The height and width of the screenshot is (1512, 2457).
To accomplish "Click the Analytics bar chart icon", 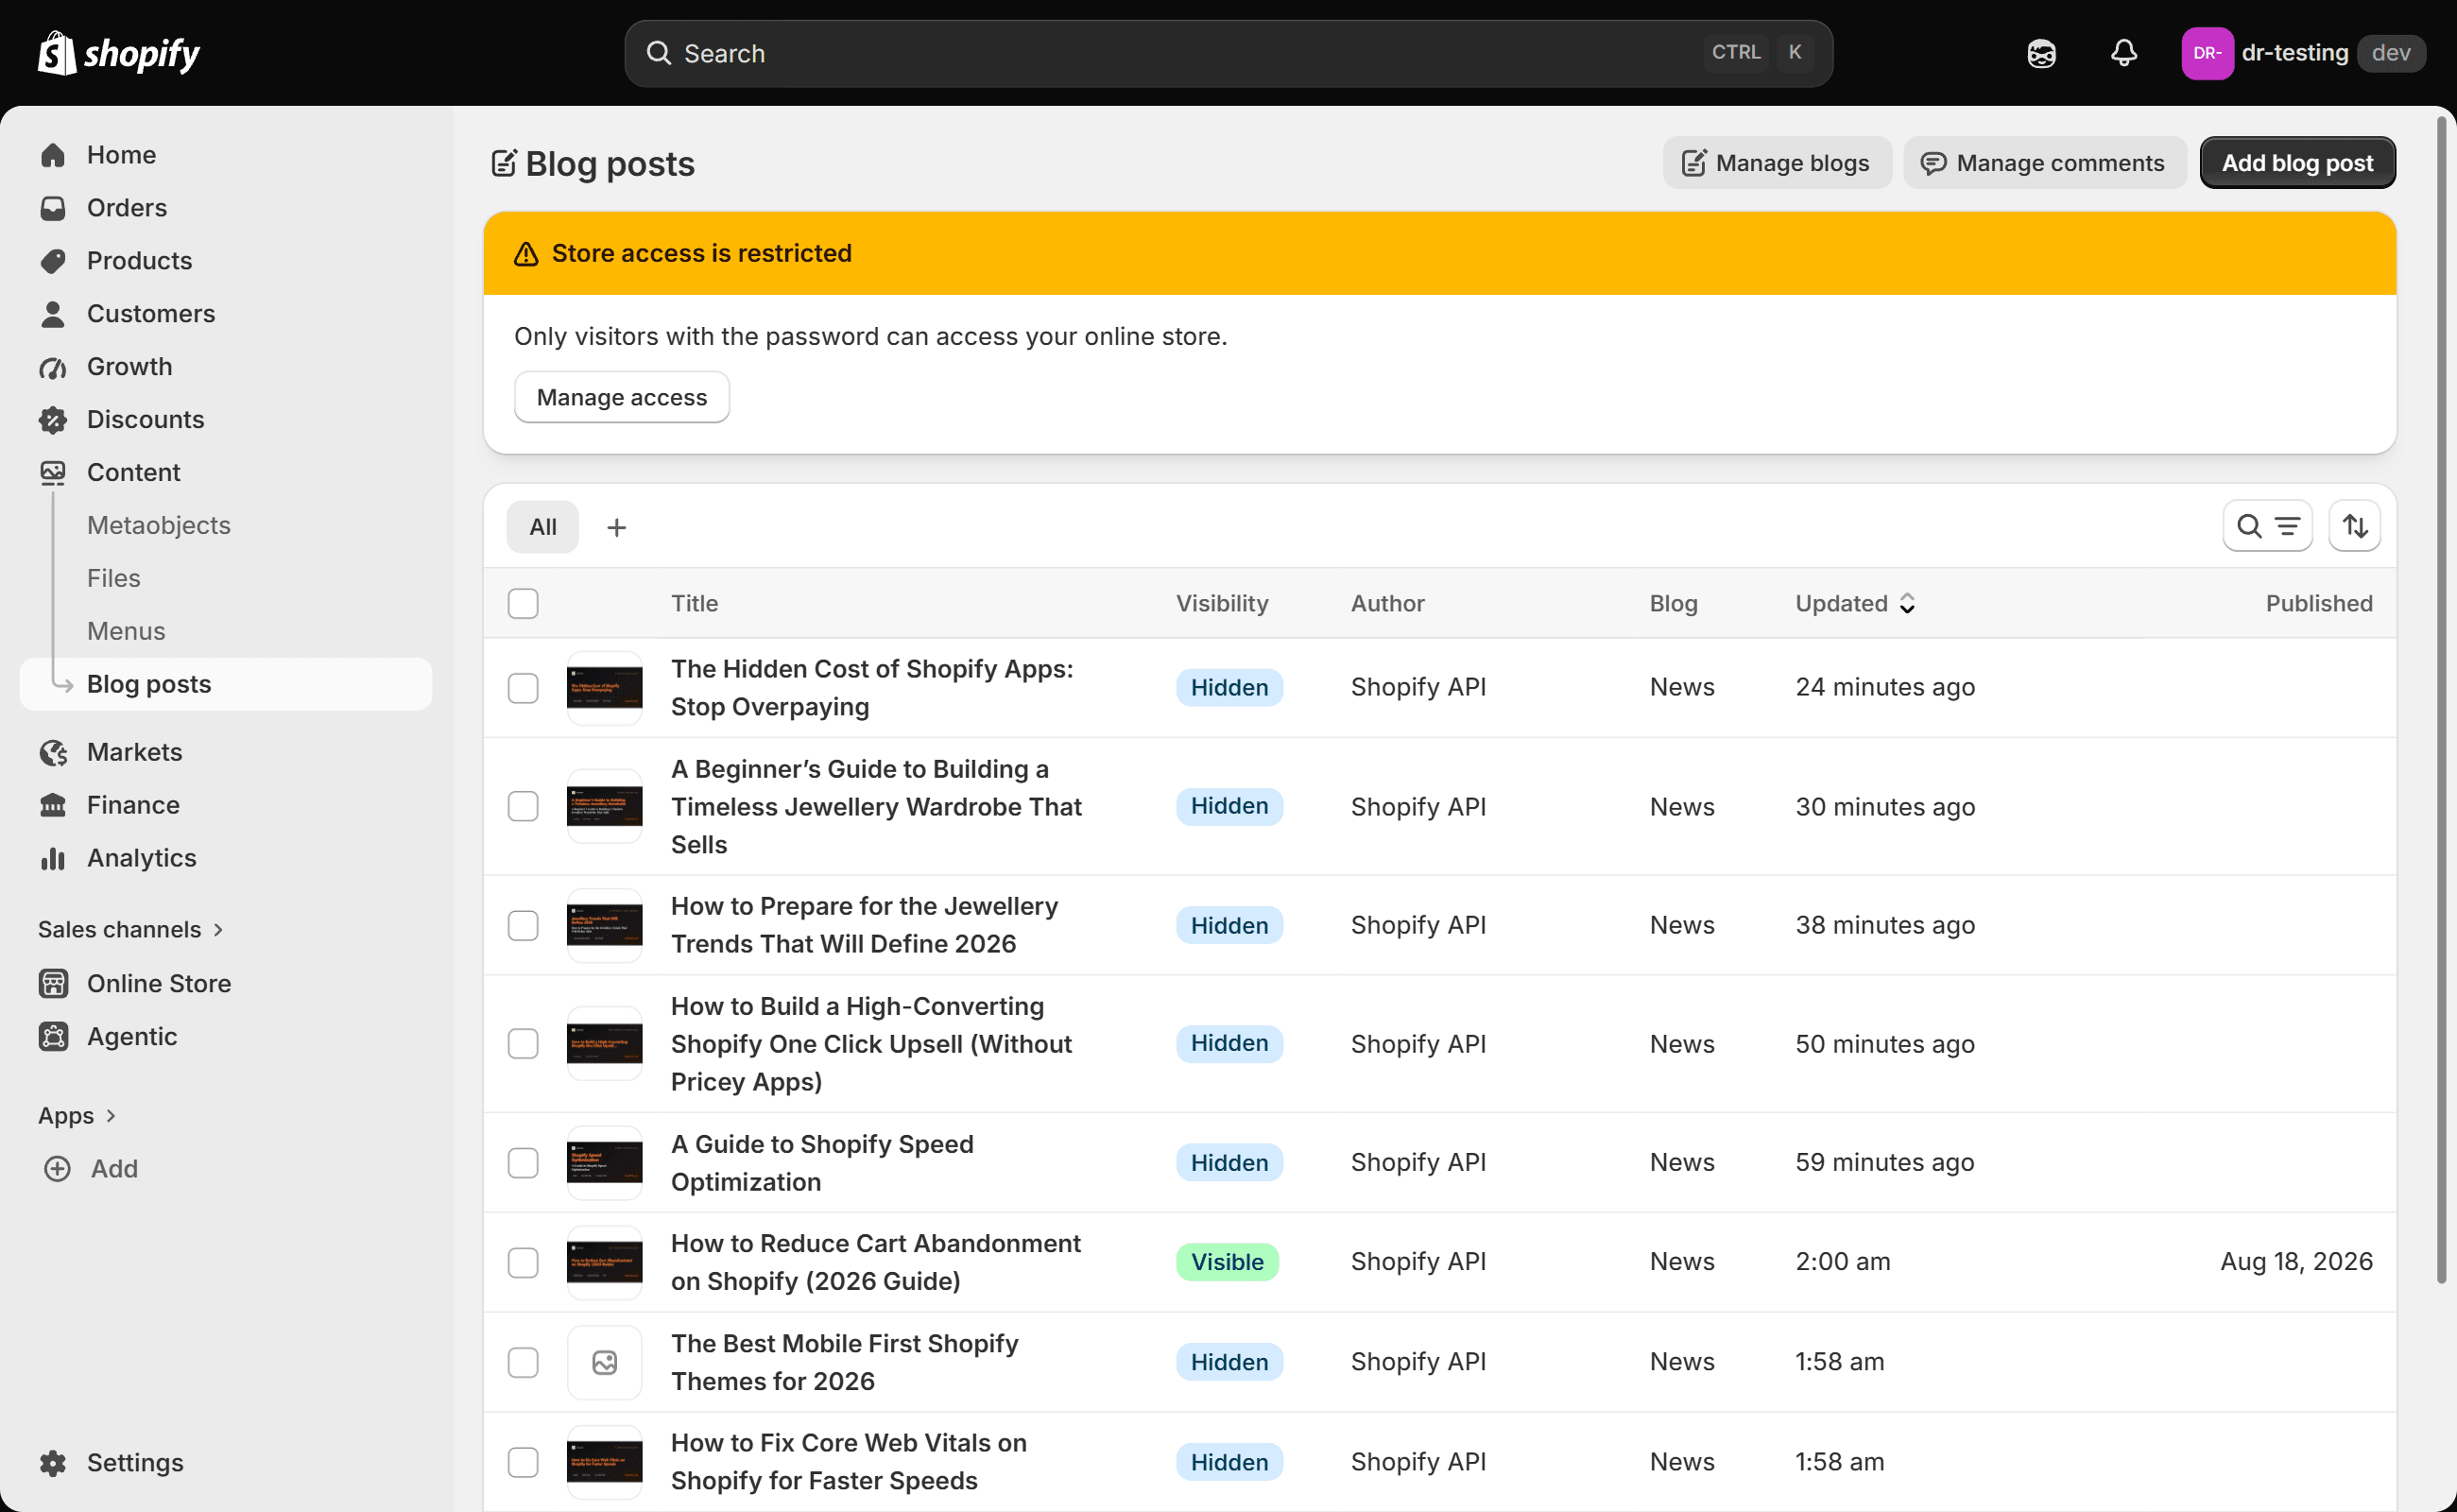I will click(53, 858).
